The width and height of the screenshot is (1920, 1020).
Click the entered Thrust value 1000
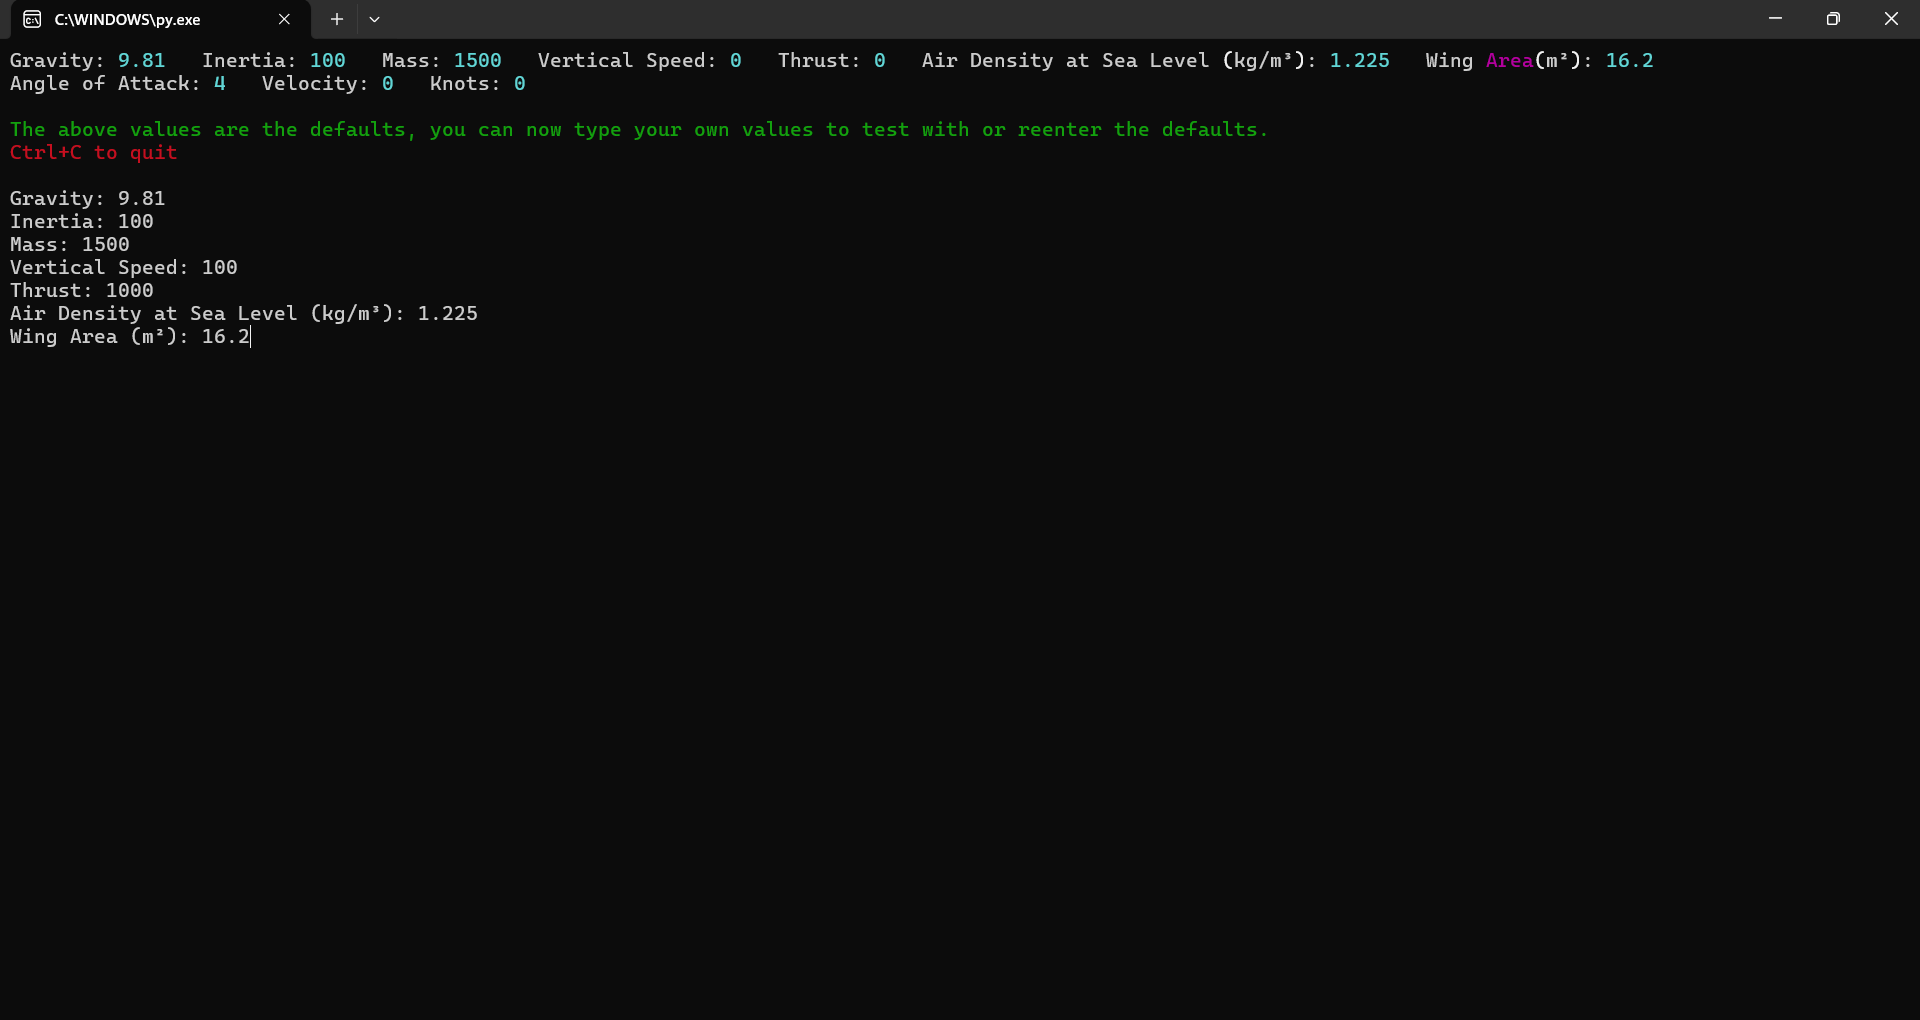129,291
